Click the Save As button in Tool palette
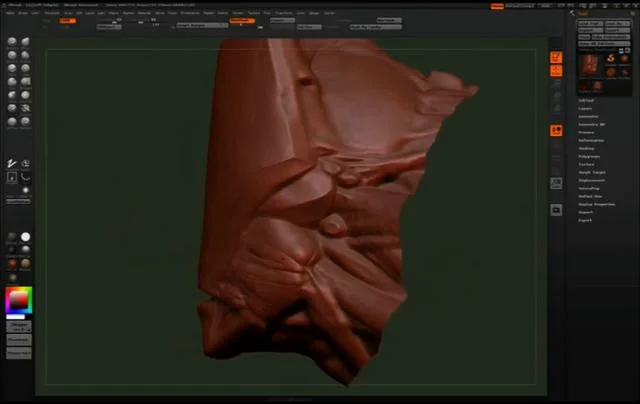 coord(618,23)
